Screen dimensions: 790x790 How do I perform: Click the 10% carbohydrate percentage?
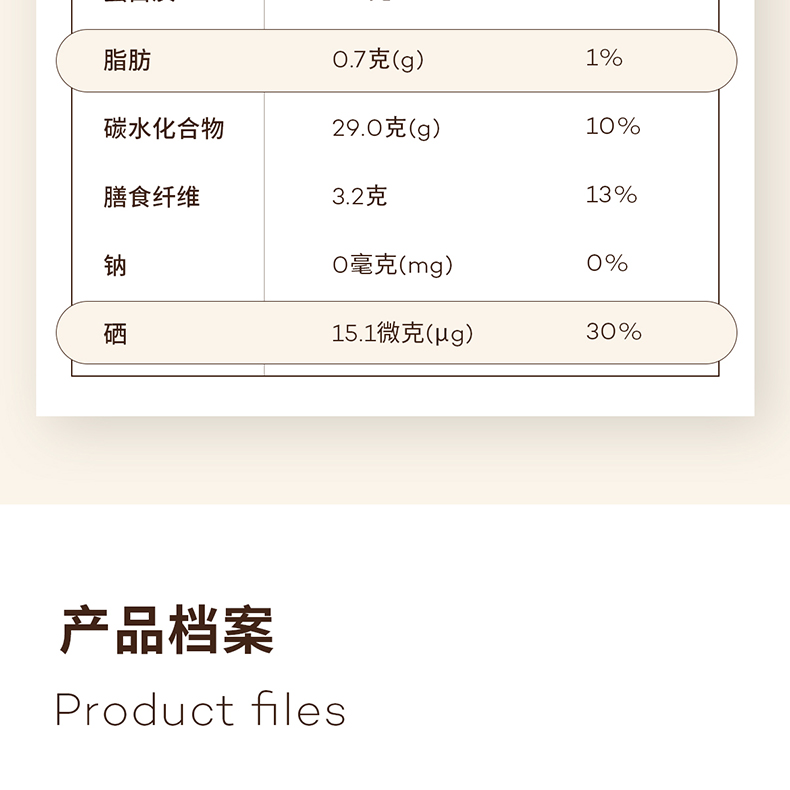coord(612,127)
